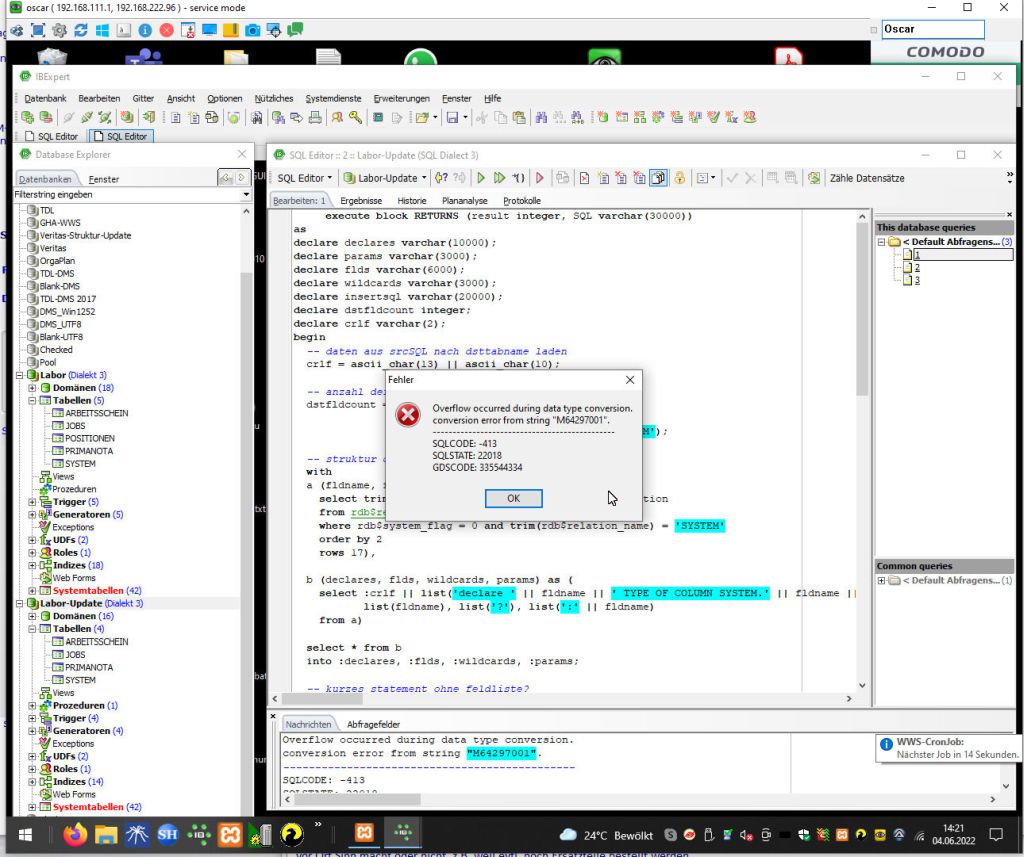Run execute-and-fetch-all double play icon
This screenshot has width=1024, height=857.
point(500,178)
